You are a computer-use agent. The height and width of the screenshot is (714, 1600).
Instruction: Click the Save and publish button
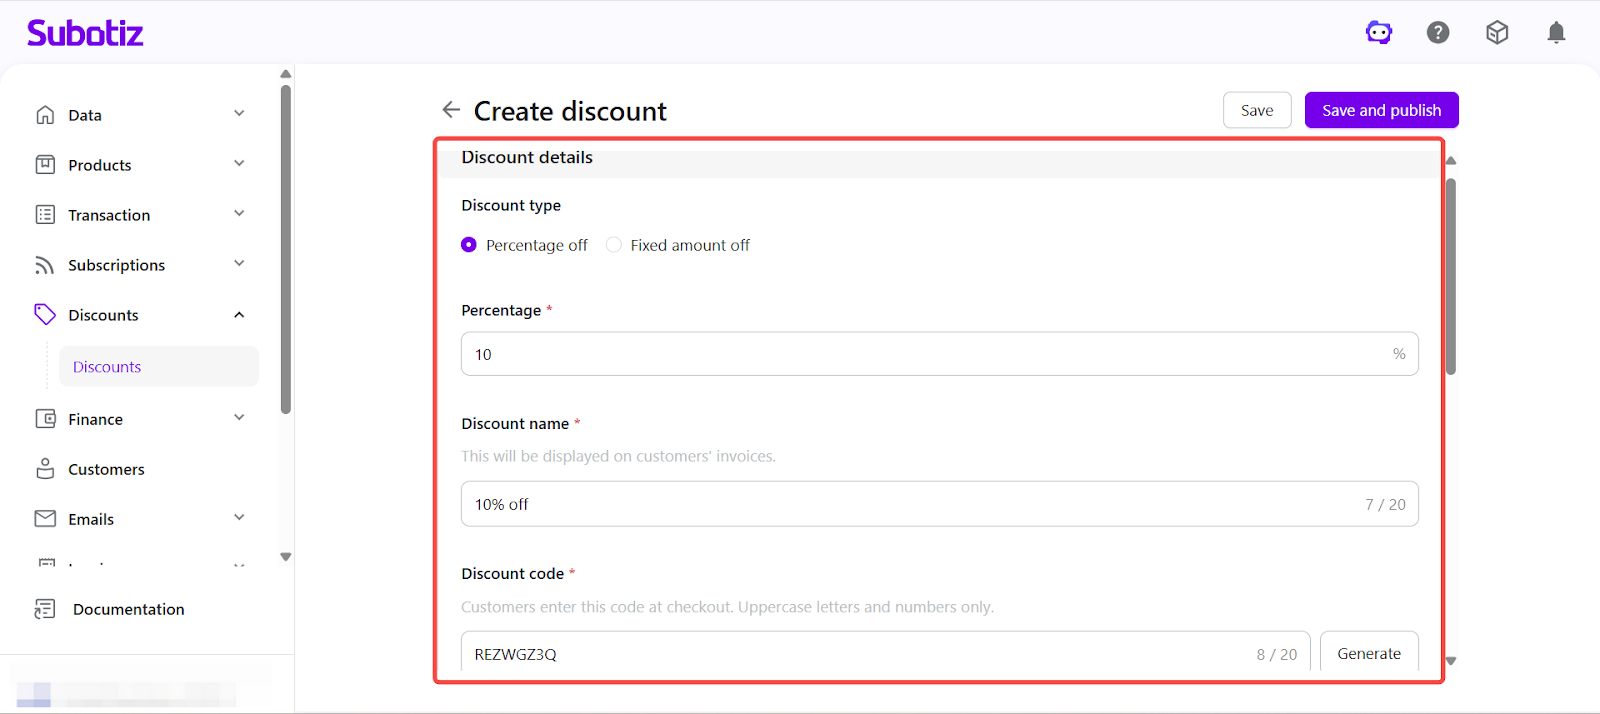pyautogui.click(x=1381, y=110)
